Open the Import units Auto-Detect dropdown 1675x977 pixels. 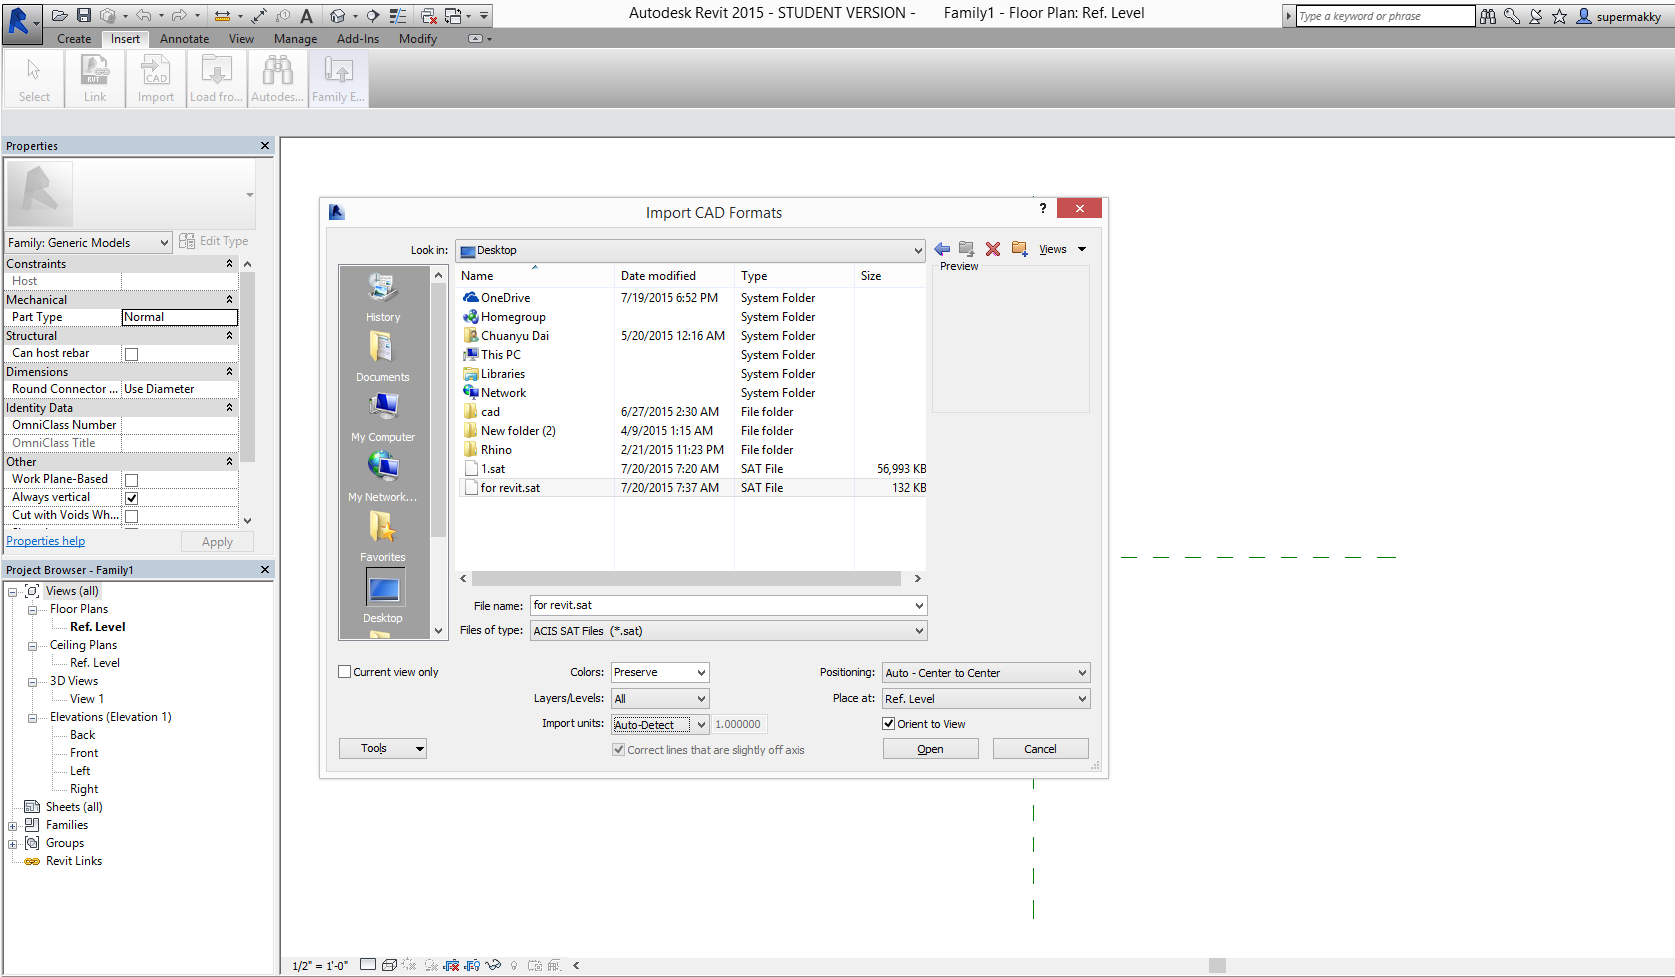pyautogui.click(x=660, y=724)
